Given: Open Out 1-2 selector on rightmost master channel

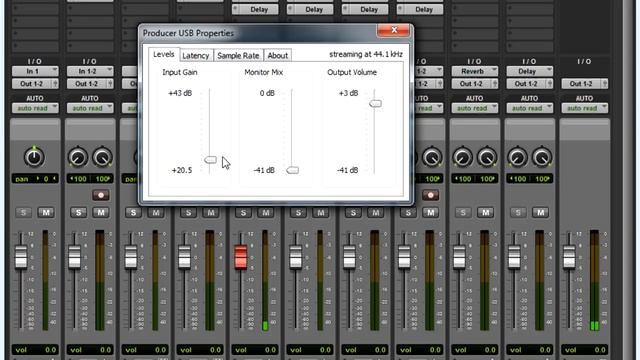Looking at the screenshot, I should pos(584,84).
